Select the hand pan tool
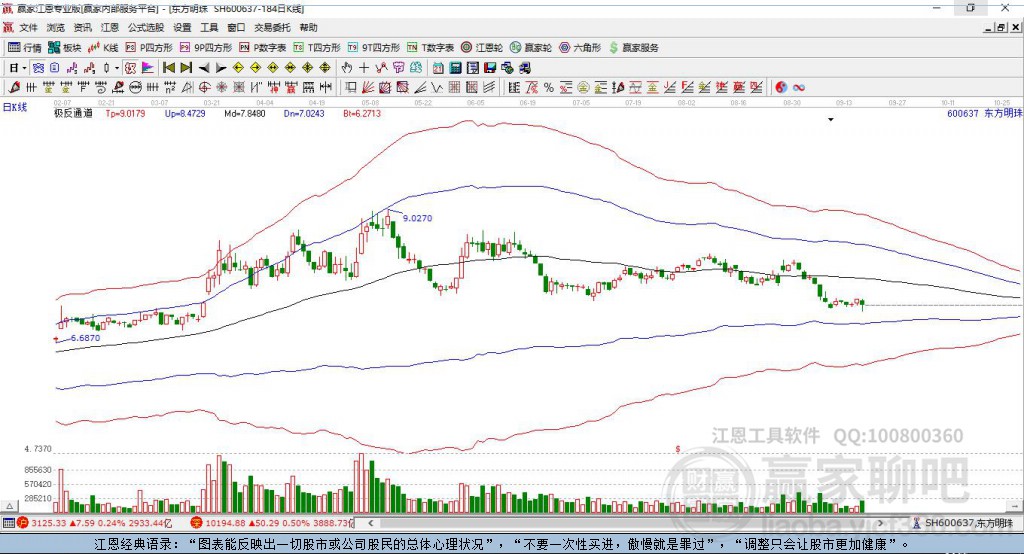 coord(347,68)
